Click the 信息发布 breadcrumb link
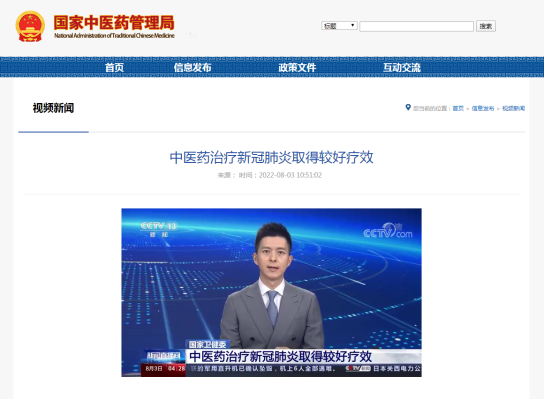544x399 pixels. (483, 109)
